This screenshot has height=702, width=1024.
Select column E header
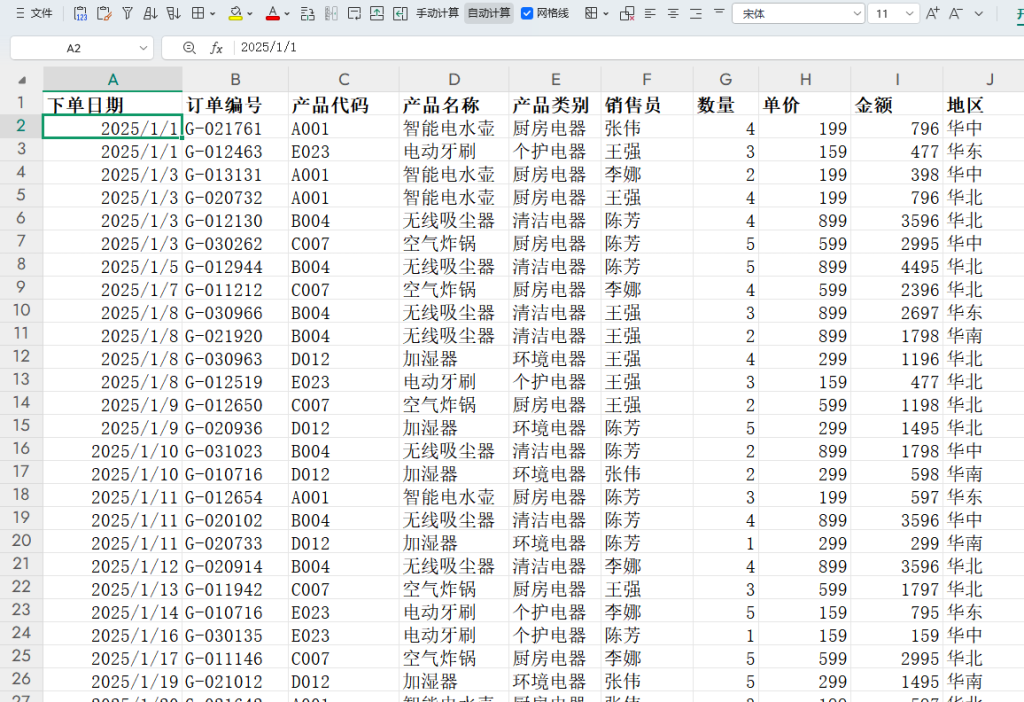click(x=555, y=79)
